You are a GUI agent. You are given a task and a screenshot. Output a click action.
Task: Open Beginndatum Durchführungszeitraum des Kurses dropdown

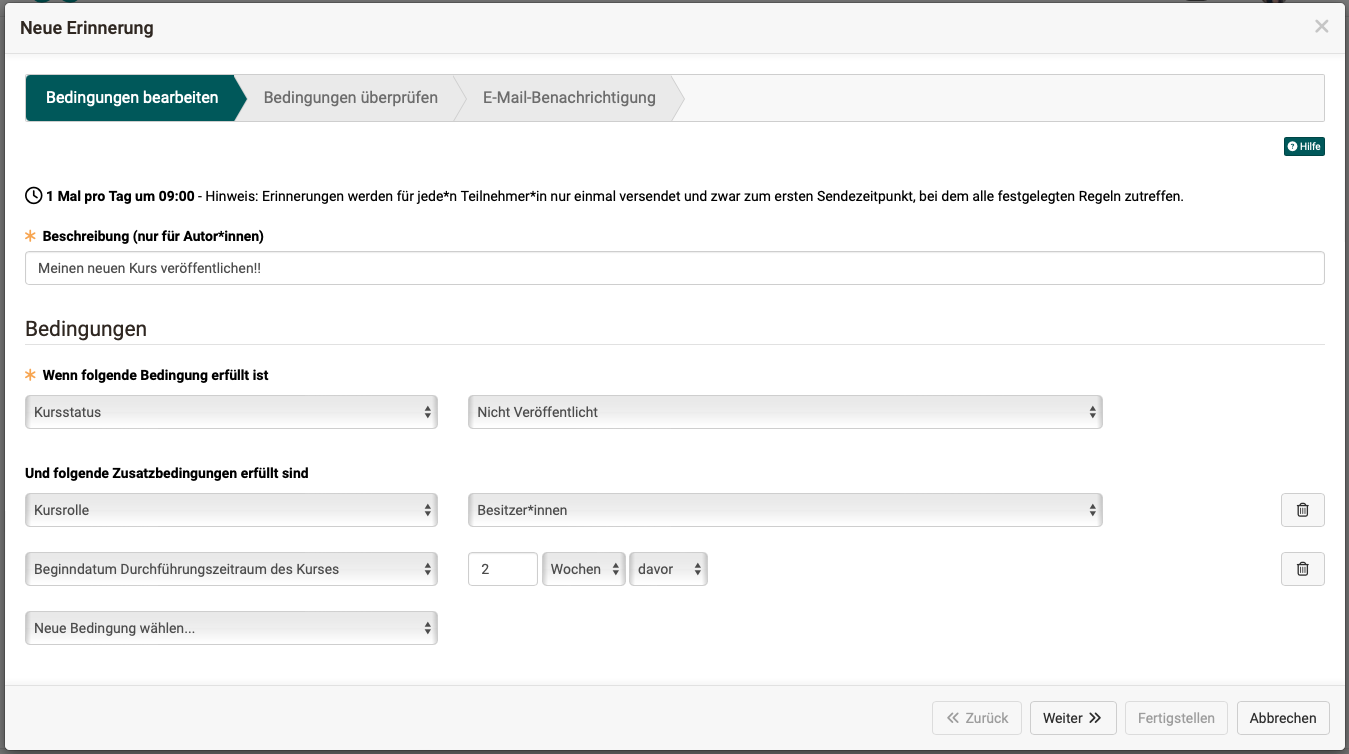click(x=231, y=569)
